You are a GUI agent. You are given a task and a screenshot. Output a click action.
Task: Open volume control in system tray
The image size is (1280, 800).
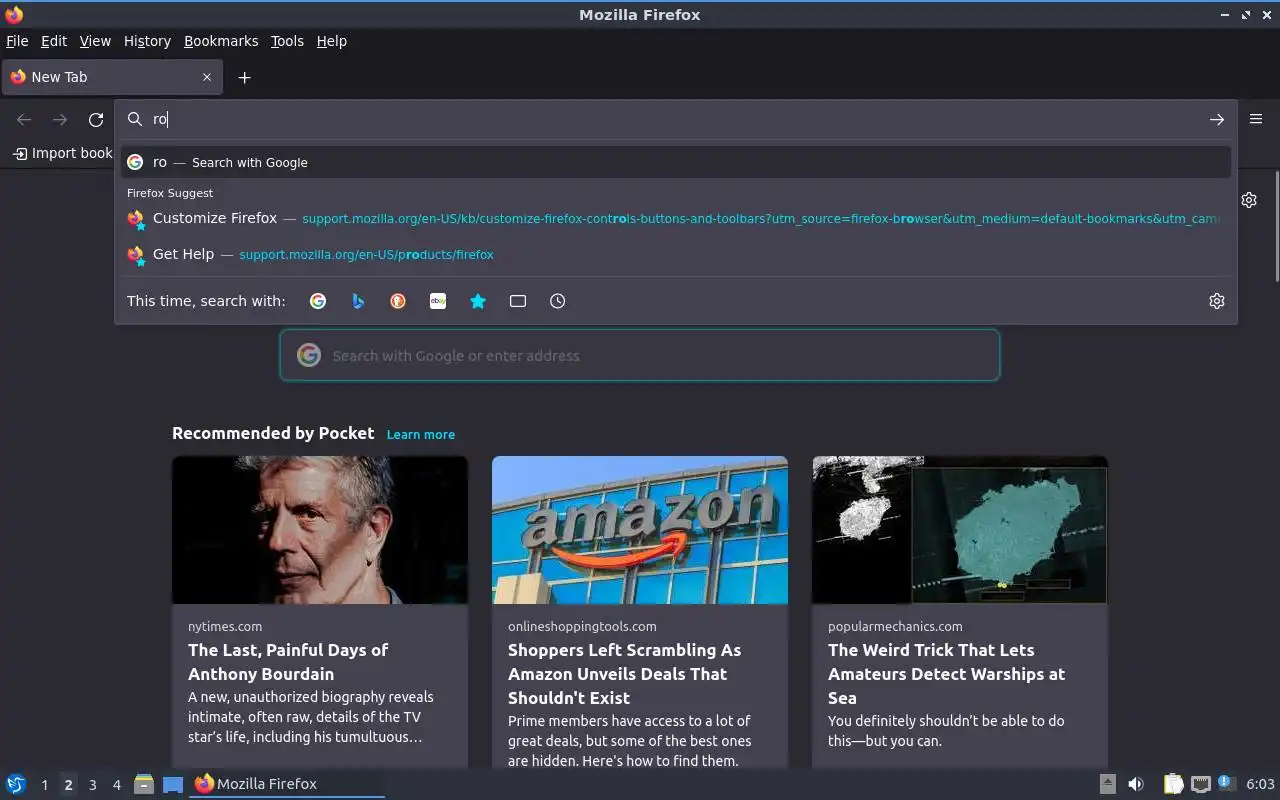click(1136, 784)
